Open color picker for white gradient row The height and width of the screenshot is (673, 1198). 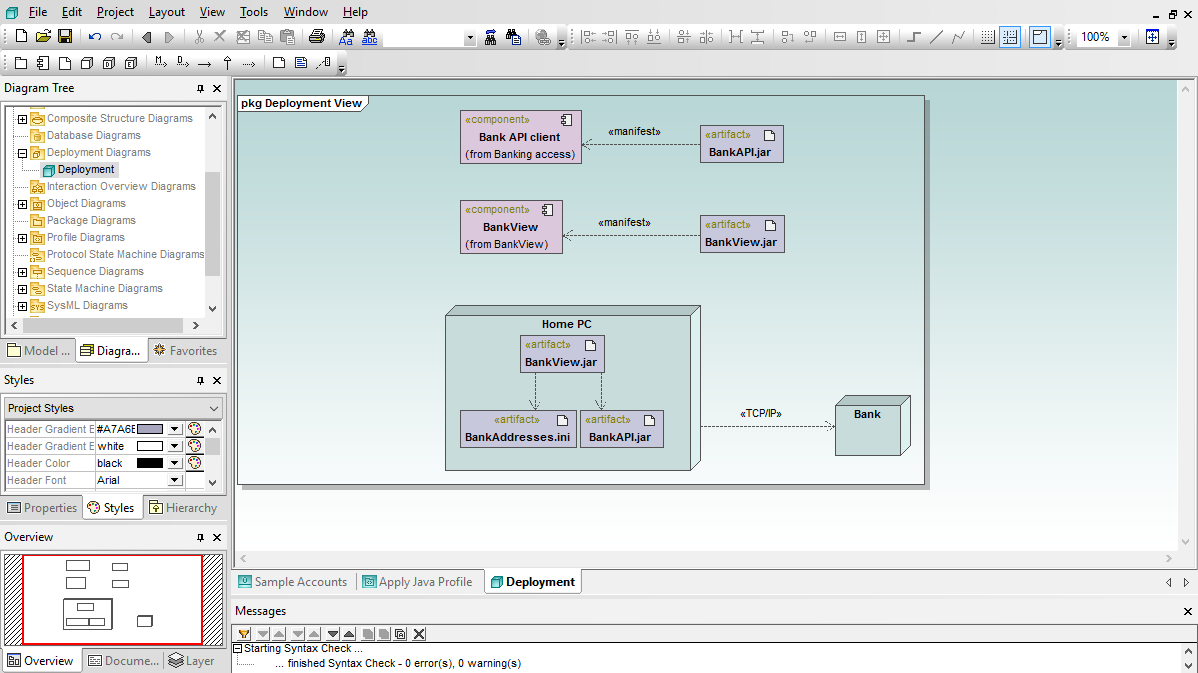195,446
